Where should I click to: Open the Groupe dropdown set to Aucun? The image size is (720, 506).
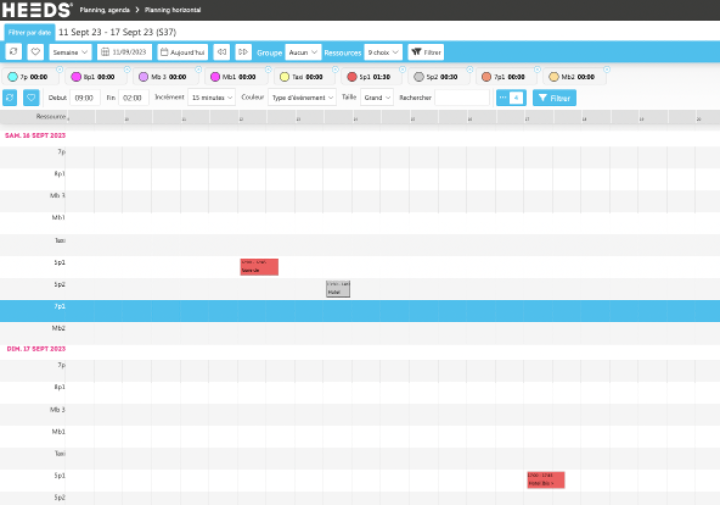click(x=303, y=52)
